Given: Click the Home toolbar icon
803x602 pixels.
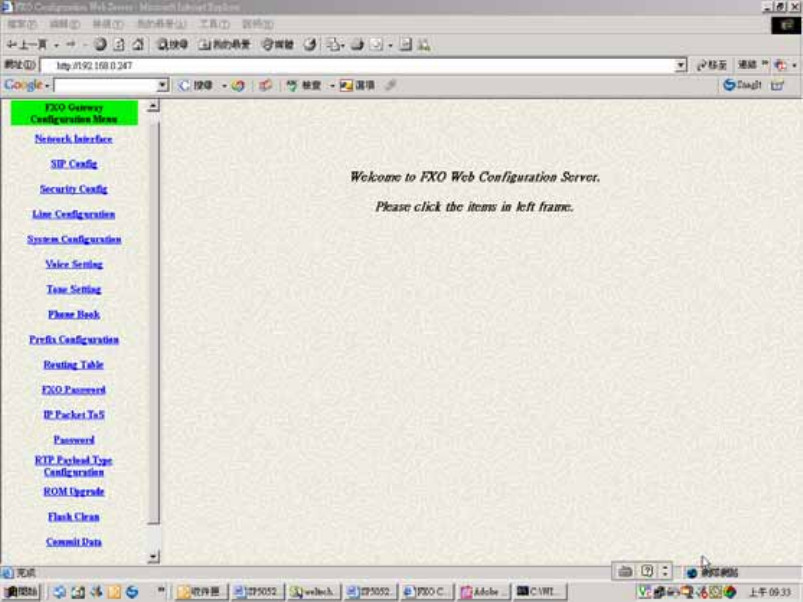Looking at the screenshot, I should [x=138, y=45].
